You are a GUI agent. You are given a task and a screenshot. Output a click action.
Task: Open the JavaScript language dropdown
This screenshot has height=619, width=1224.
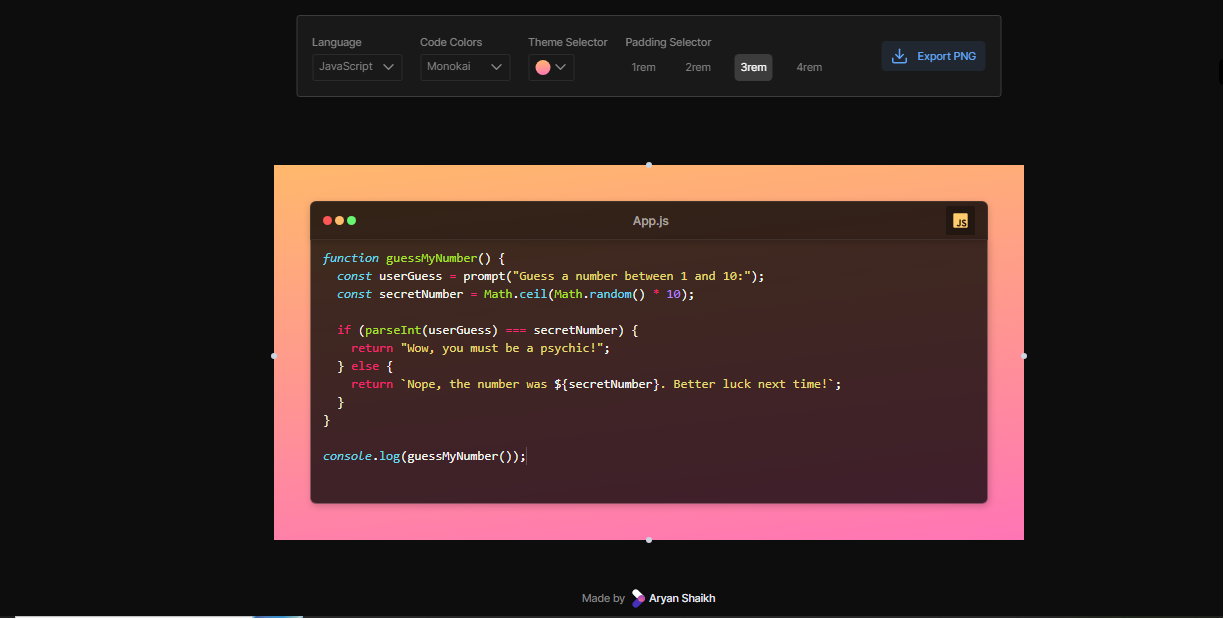[357, 67]
